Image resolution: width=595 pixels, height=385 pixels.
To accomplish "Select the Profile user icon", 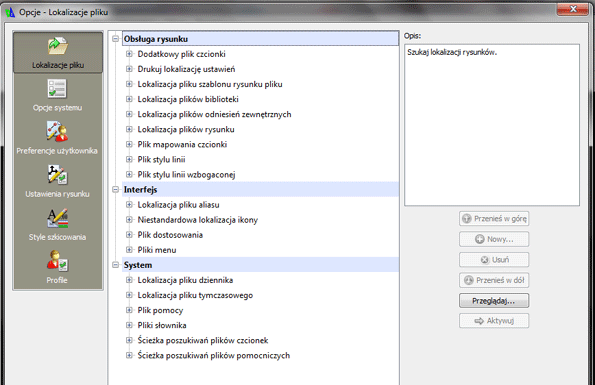I will click(x=57, y=261).
